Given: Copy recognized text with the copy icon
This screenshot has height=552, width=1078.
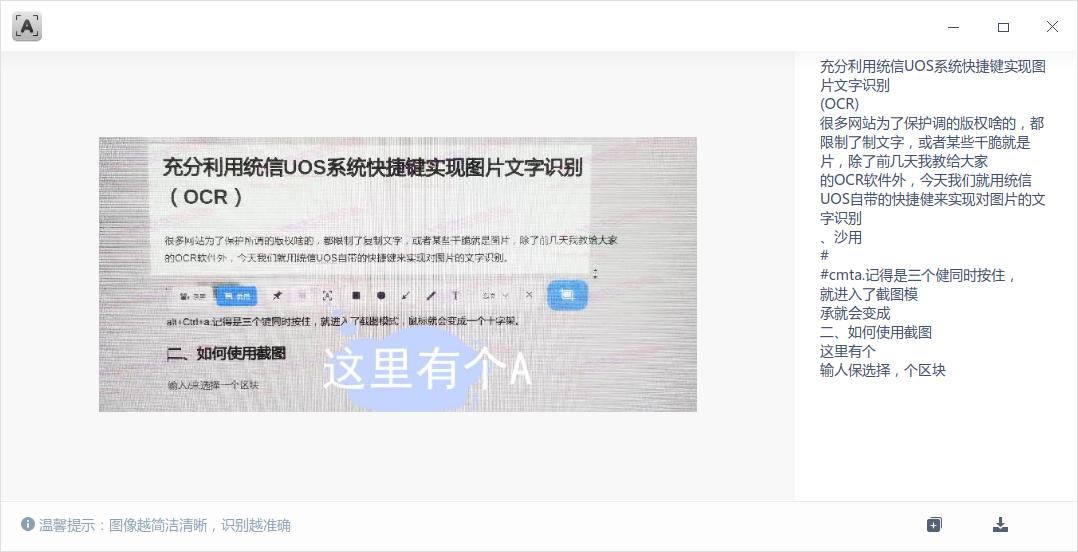Looking at the screenshot, I should [x=934, y=525].
